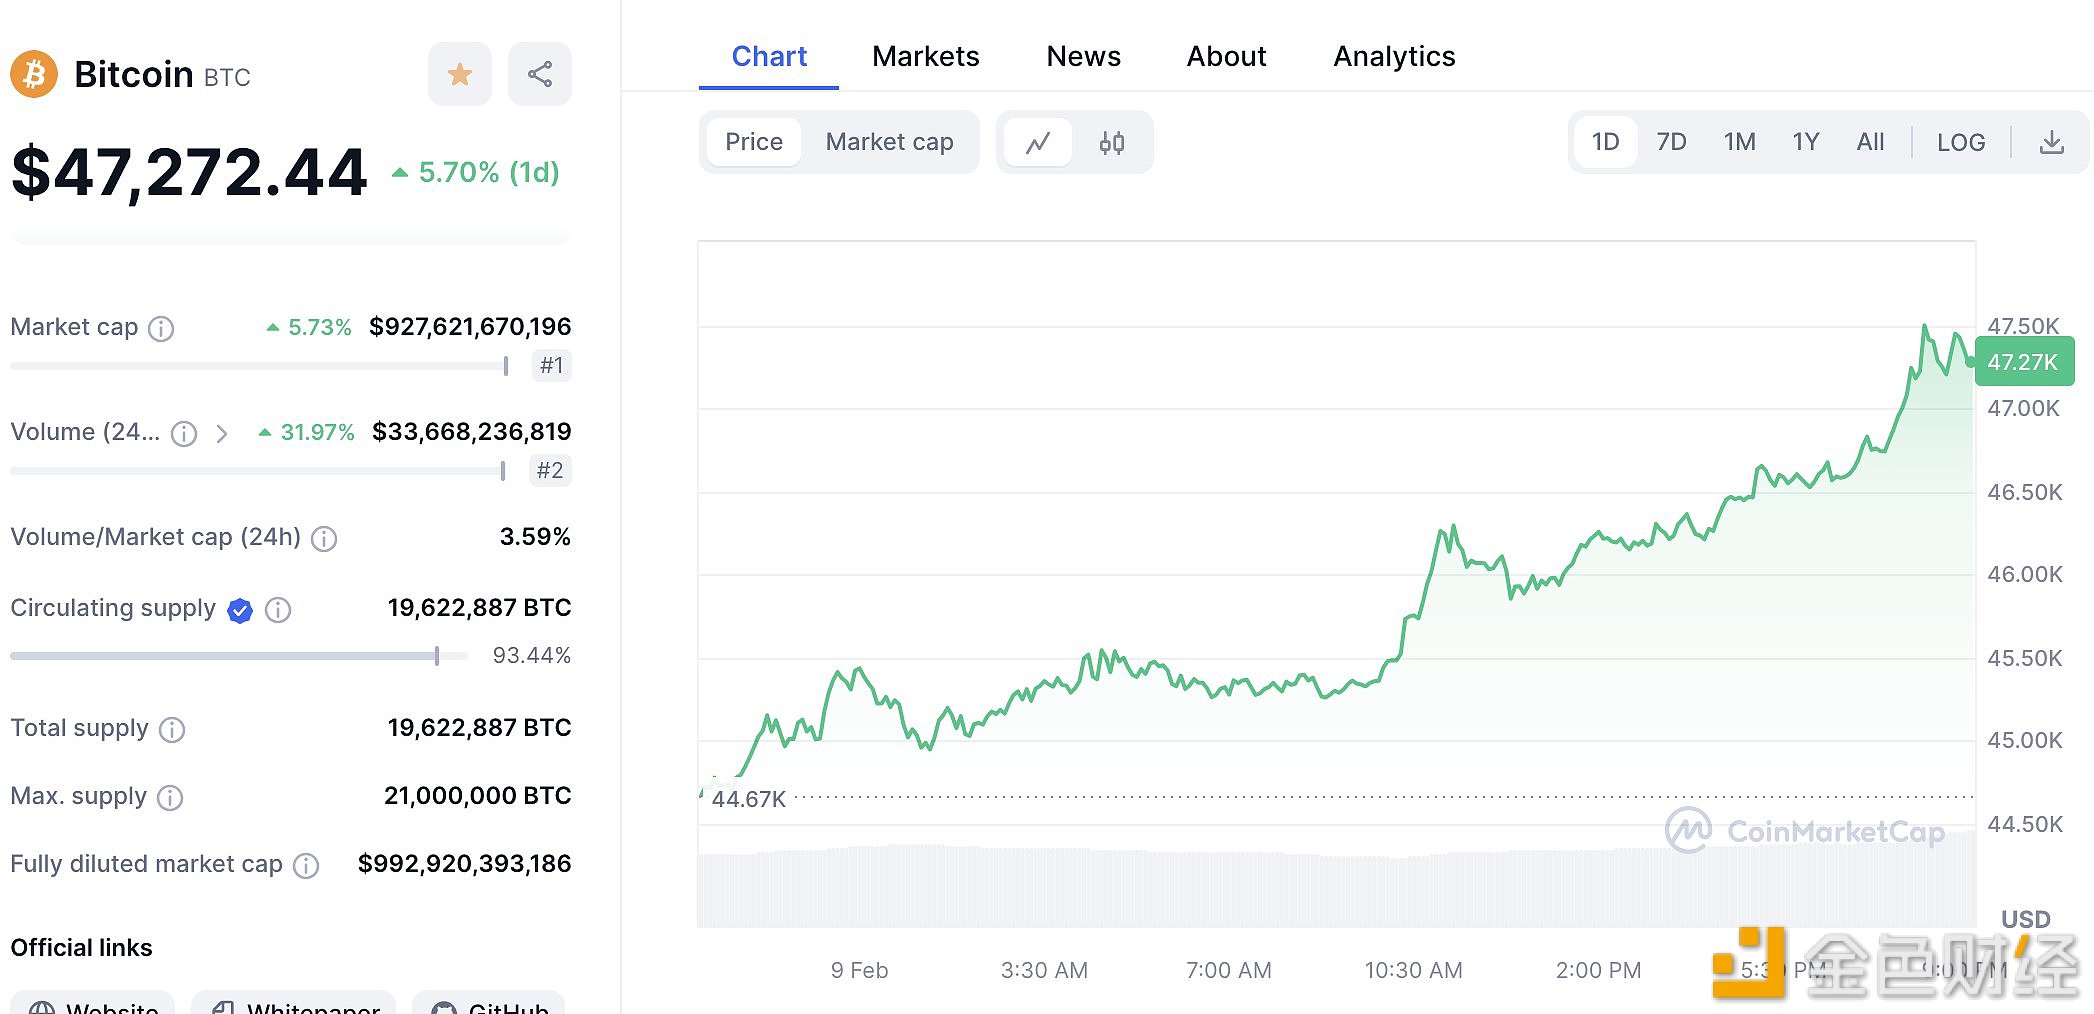The image size is (2094, 1014).
Task: Click Market cap rank #1 badge
Action: pos(551,366)
